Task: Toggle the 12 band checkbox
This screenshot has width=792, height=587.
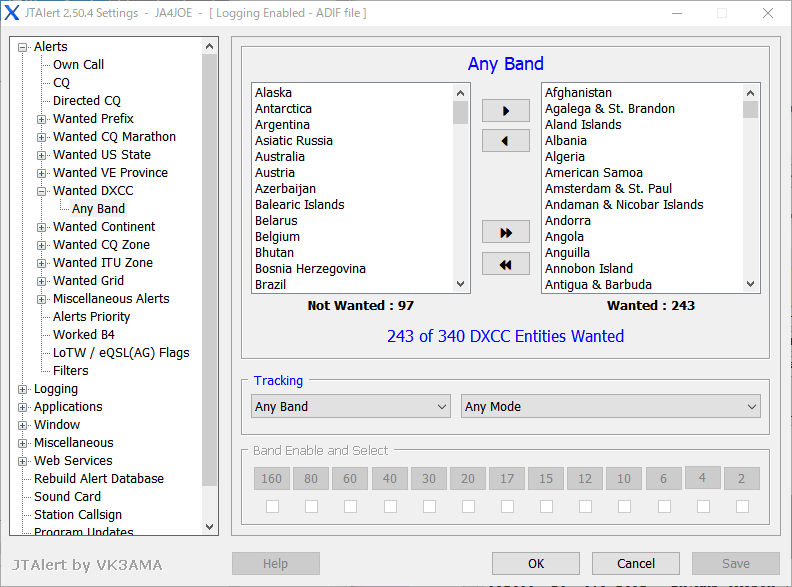Action: coord(585,506)
